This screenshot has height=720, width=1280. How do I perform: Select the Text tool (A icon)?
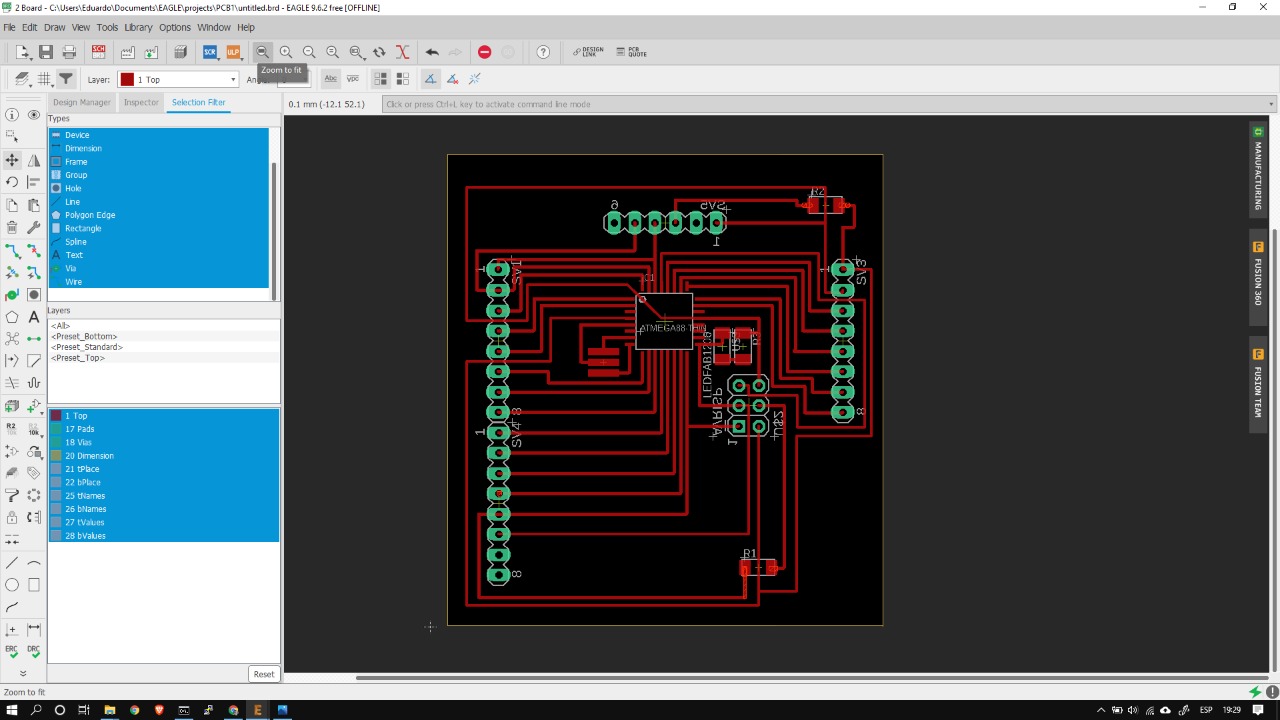(x=34, y=316)
